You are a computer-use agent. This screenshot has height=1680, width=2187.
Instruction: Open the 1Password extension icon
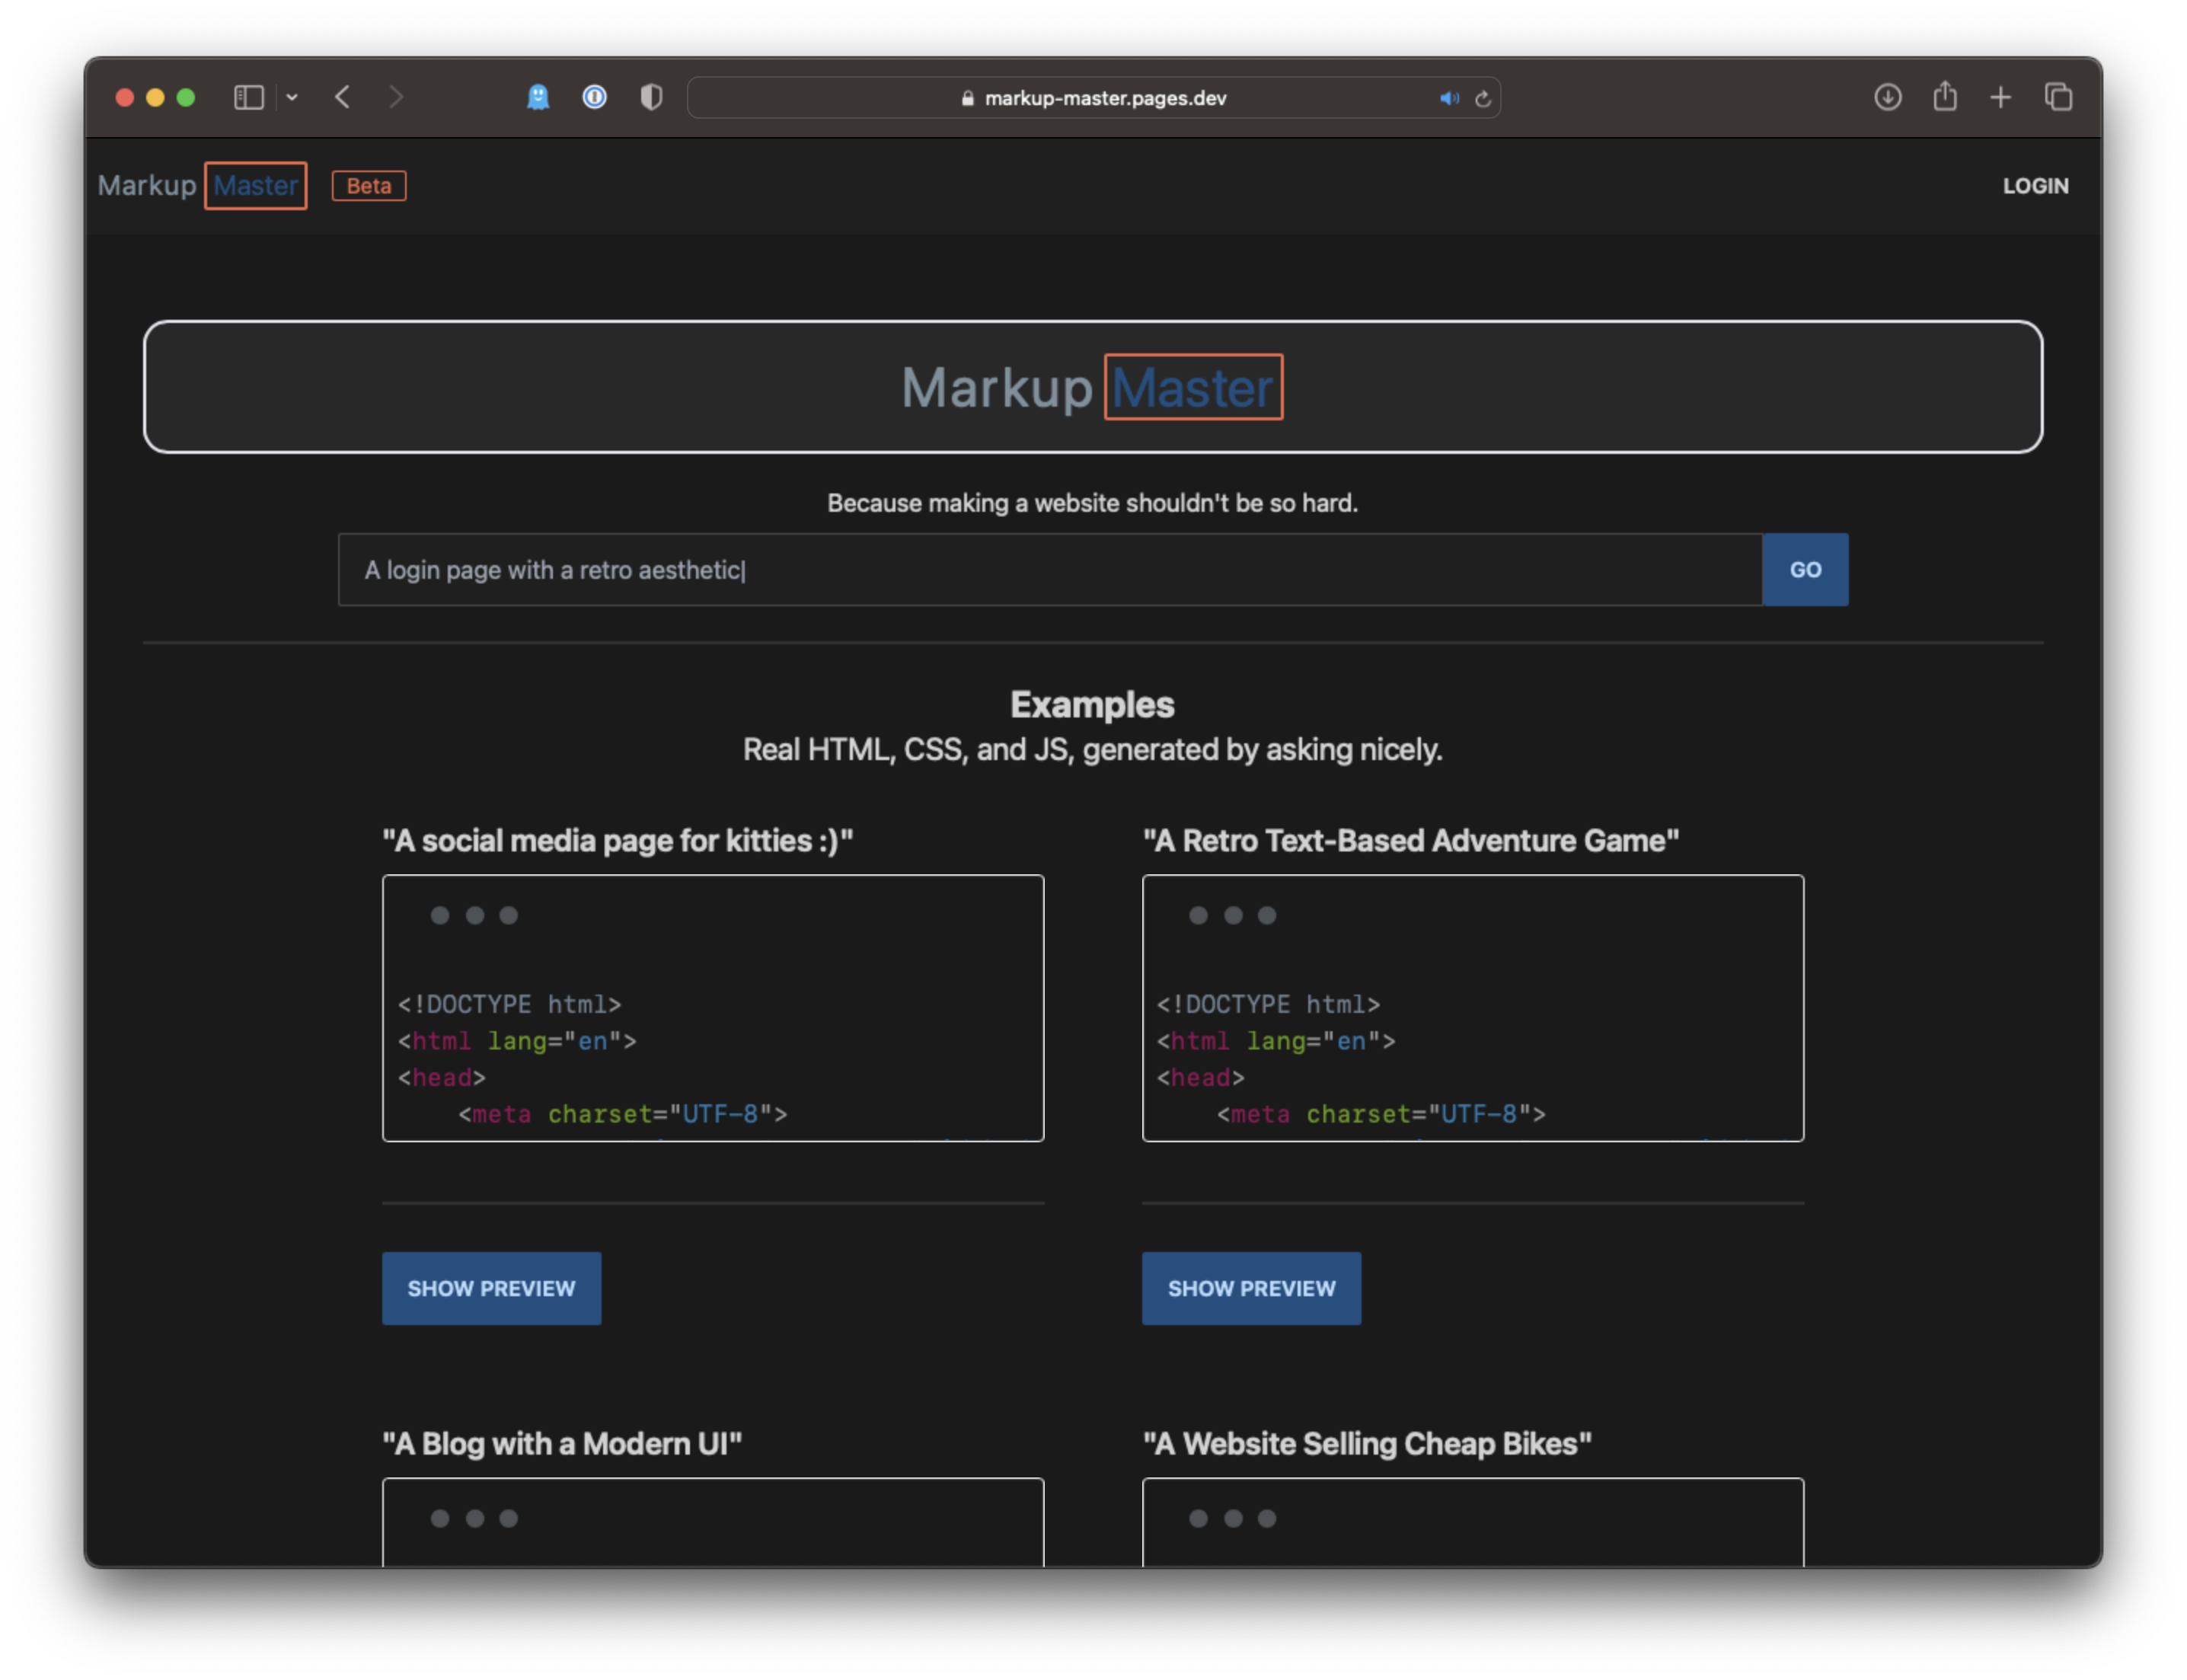click(x=595, y=97)
